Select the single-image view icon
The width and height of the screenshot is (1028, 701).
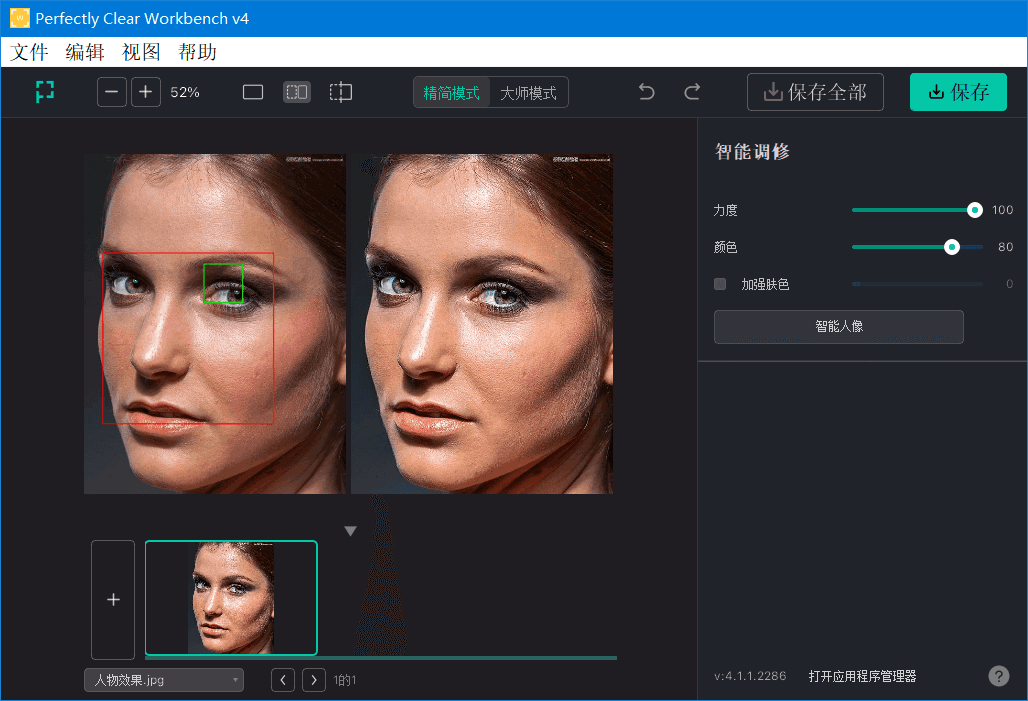coord(252,91)
